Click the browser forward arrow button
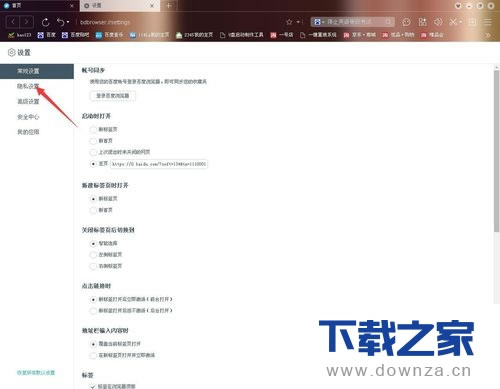This screenshot has width=500, height=389. 26,22
